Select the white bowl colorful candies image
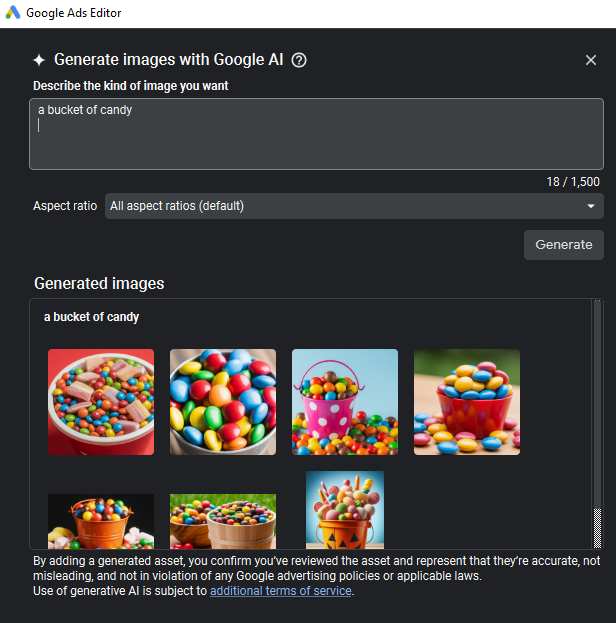The image size is (616, 623). [x=223, y=402]
